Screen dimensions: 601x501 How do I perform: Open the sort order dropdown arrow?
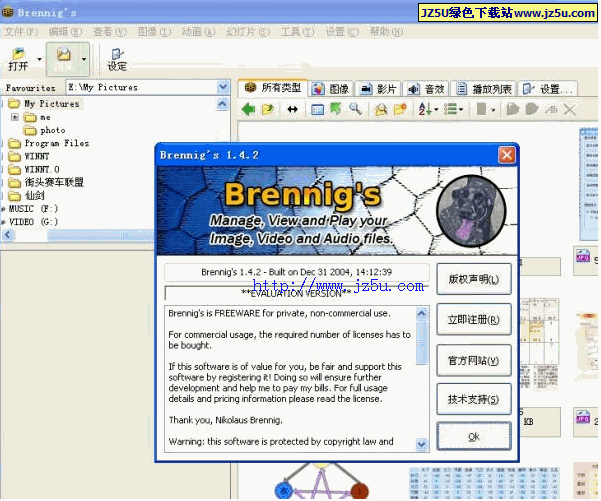point(436,110)
